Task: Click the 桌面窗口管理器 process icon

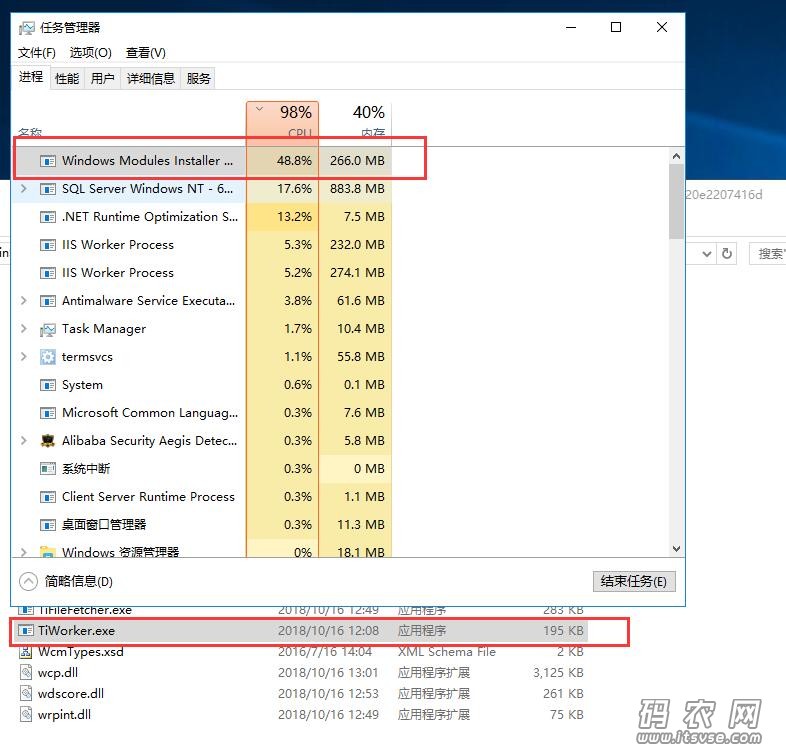Action: (x=48, y=525)
